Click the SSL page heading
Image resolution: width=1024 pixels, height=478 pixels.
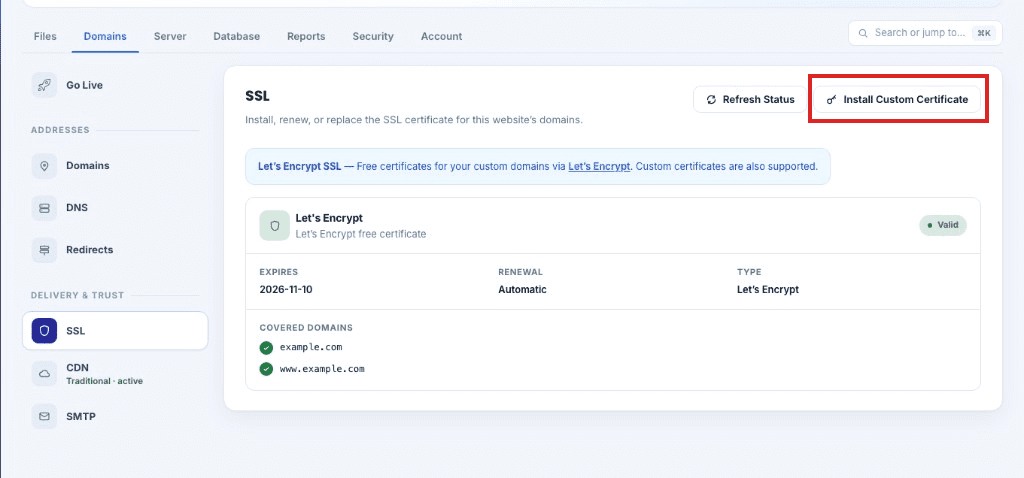(257, 97)
